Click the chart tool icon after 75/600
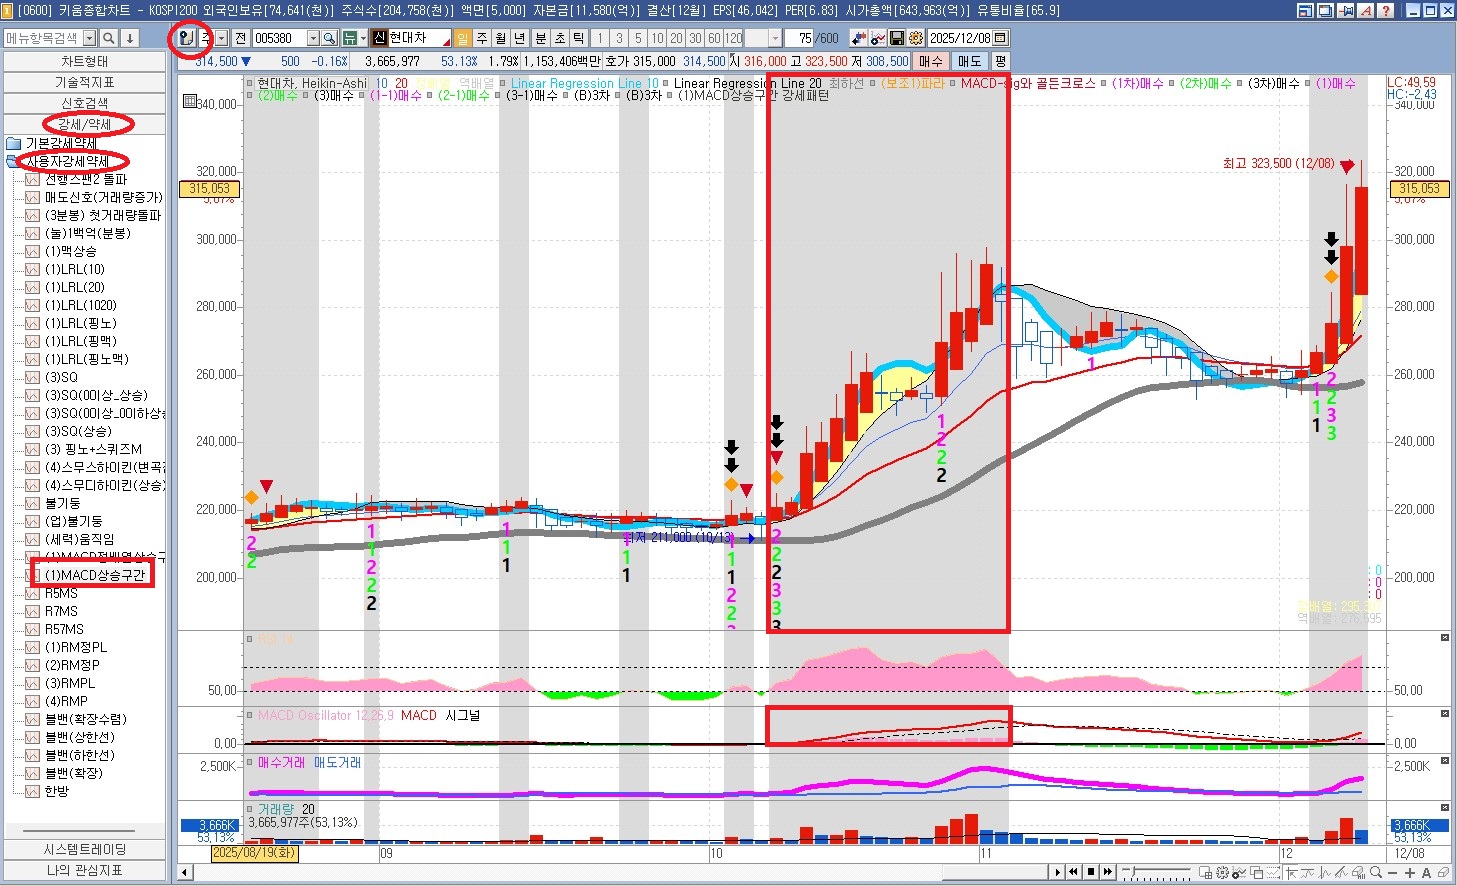Image resolution: width=1457 pixels, height=886 pixels. click(858, 38)
